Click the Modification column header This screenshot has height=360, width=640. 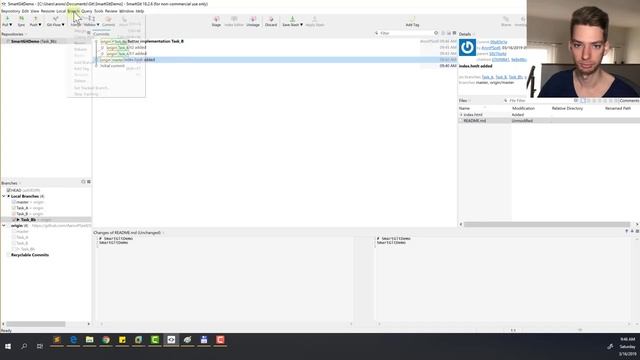pos(523,109)
